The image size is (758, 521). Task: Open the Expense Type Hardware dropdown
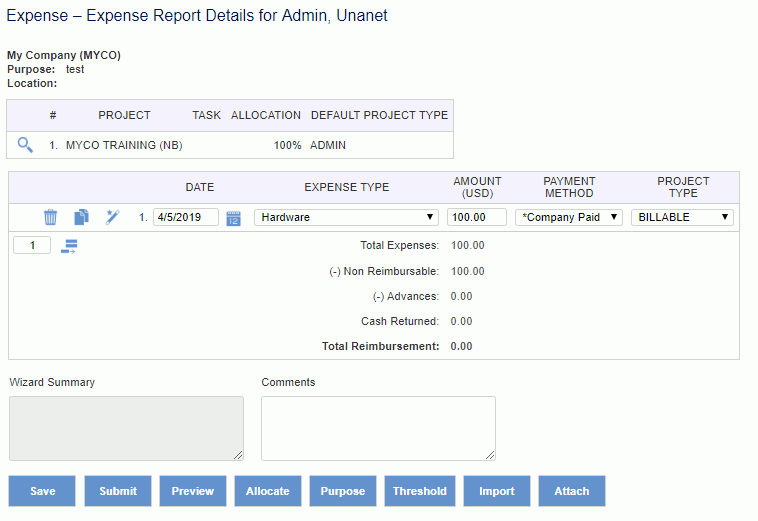click(x=346, y=217)
